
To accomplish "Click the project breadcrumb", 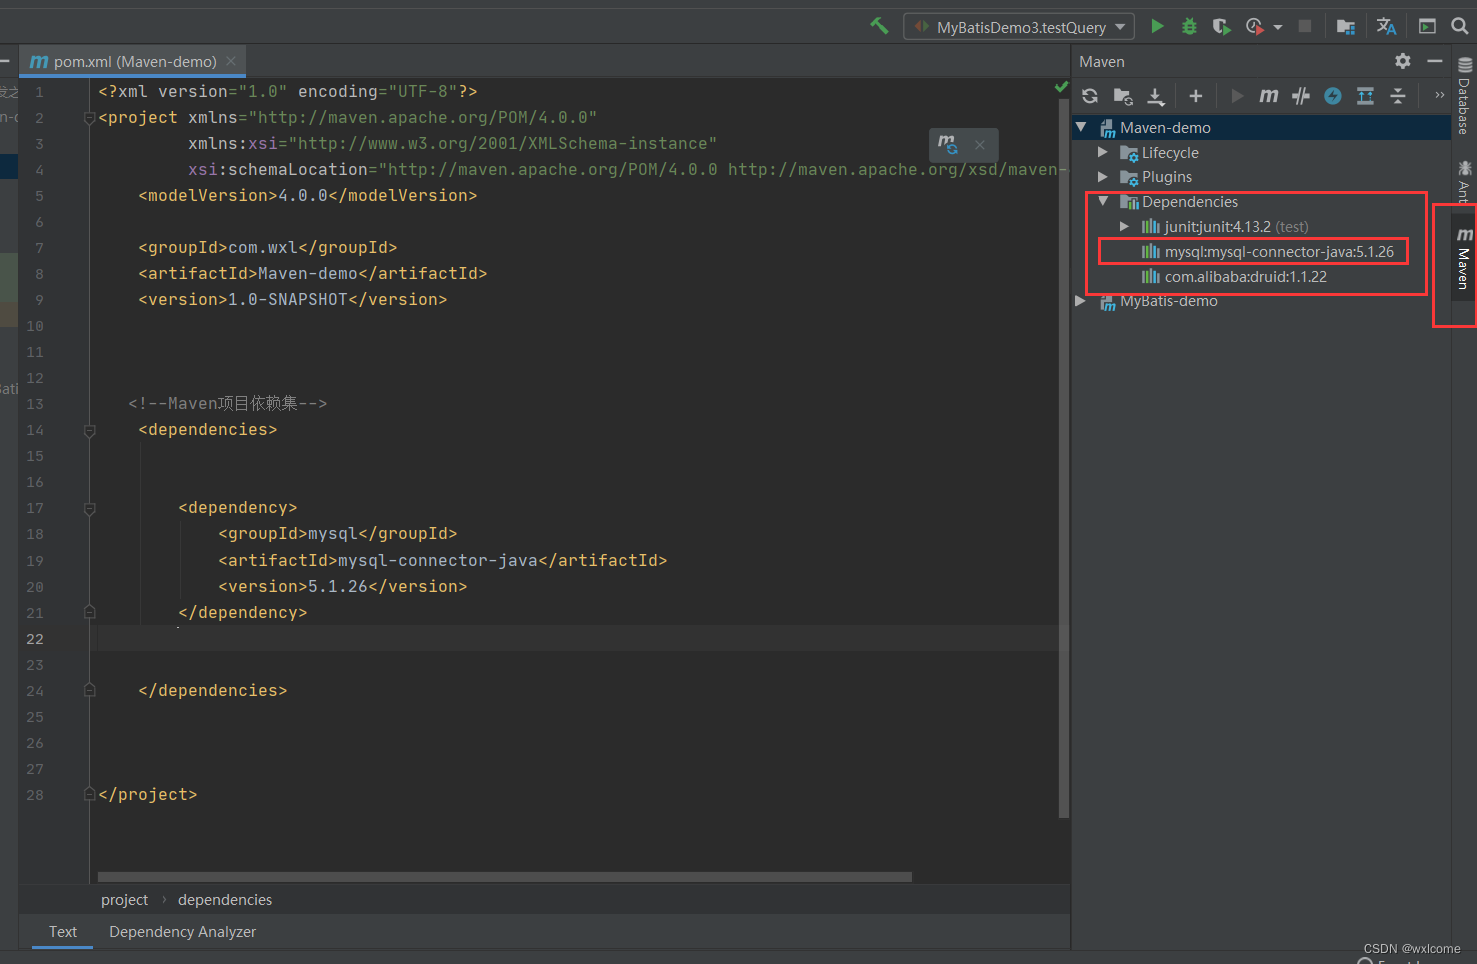I will point(124,900).
